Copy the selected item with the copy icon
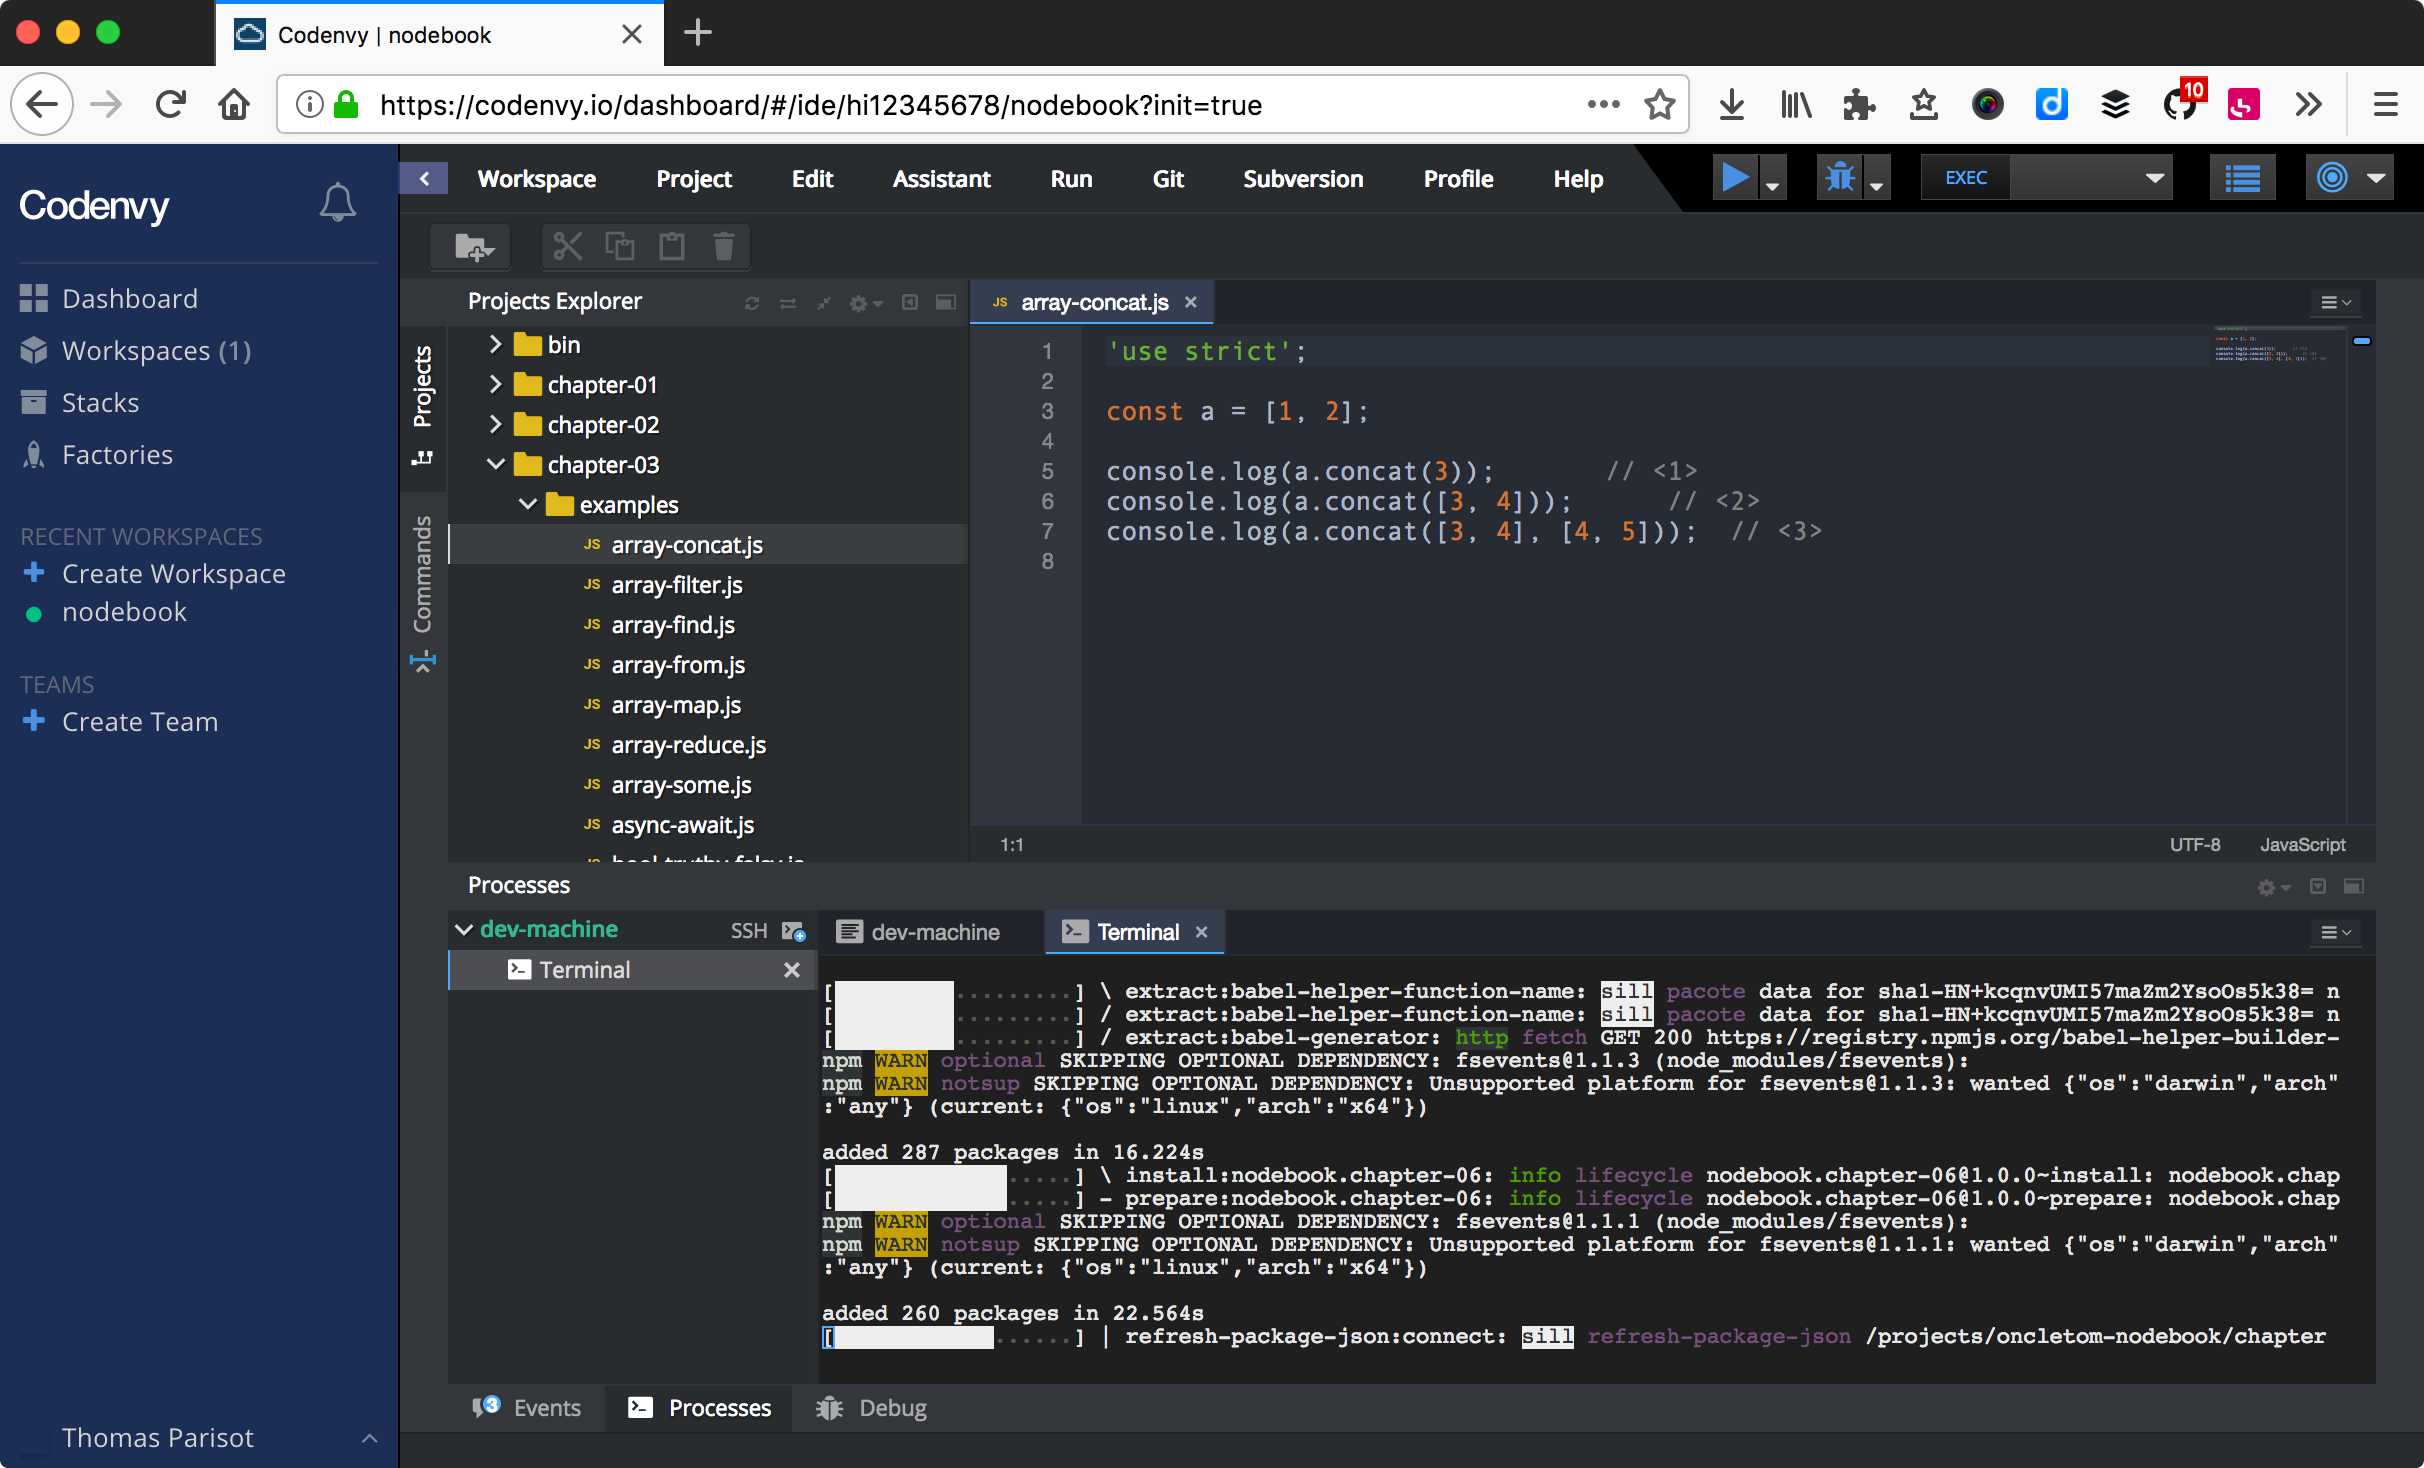Image resolution: width=2424 pixels, height=1468 pixels. click(618, 247)
